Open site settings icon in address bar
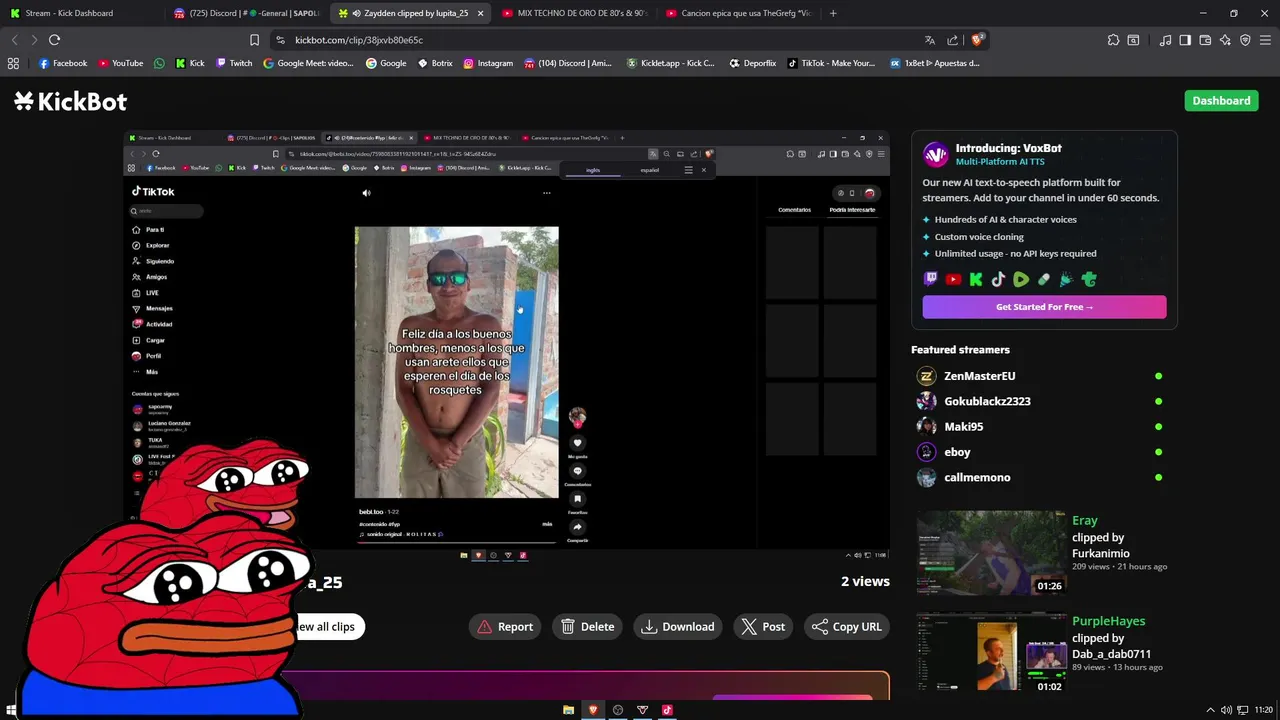 [280, 40]
